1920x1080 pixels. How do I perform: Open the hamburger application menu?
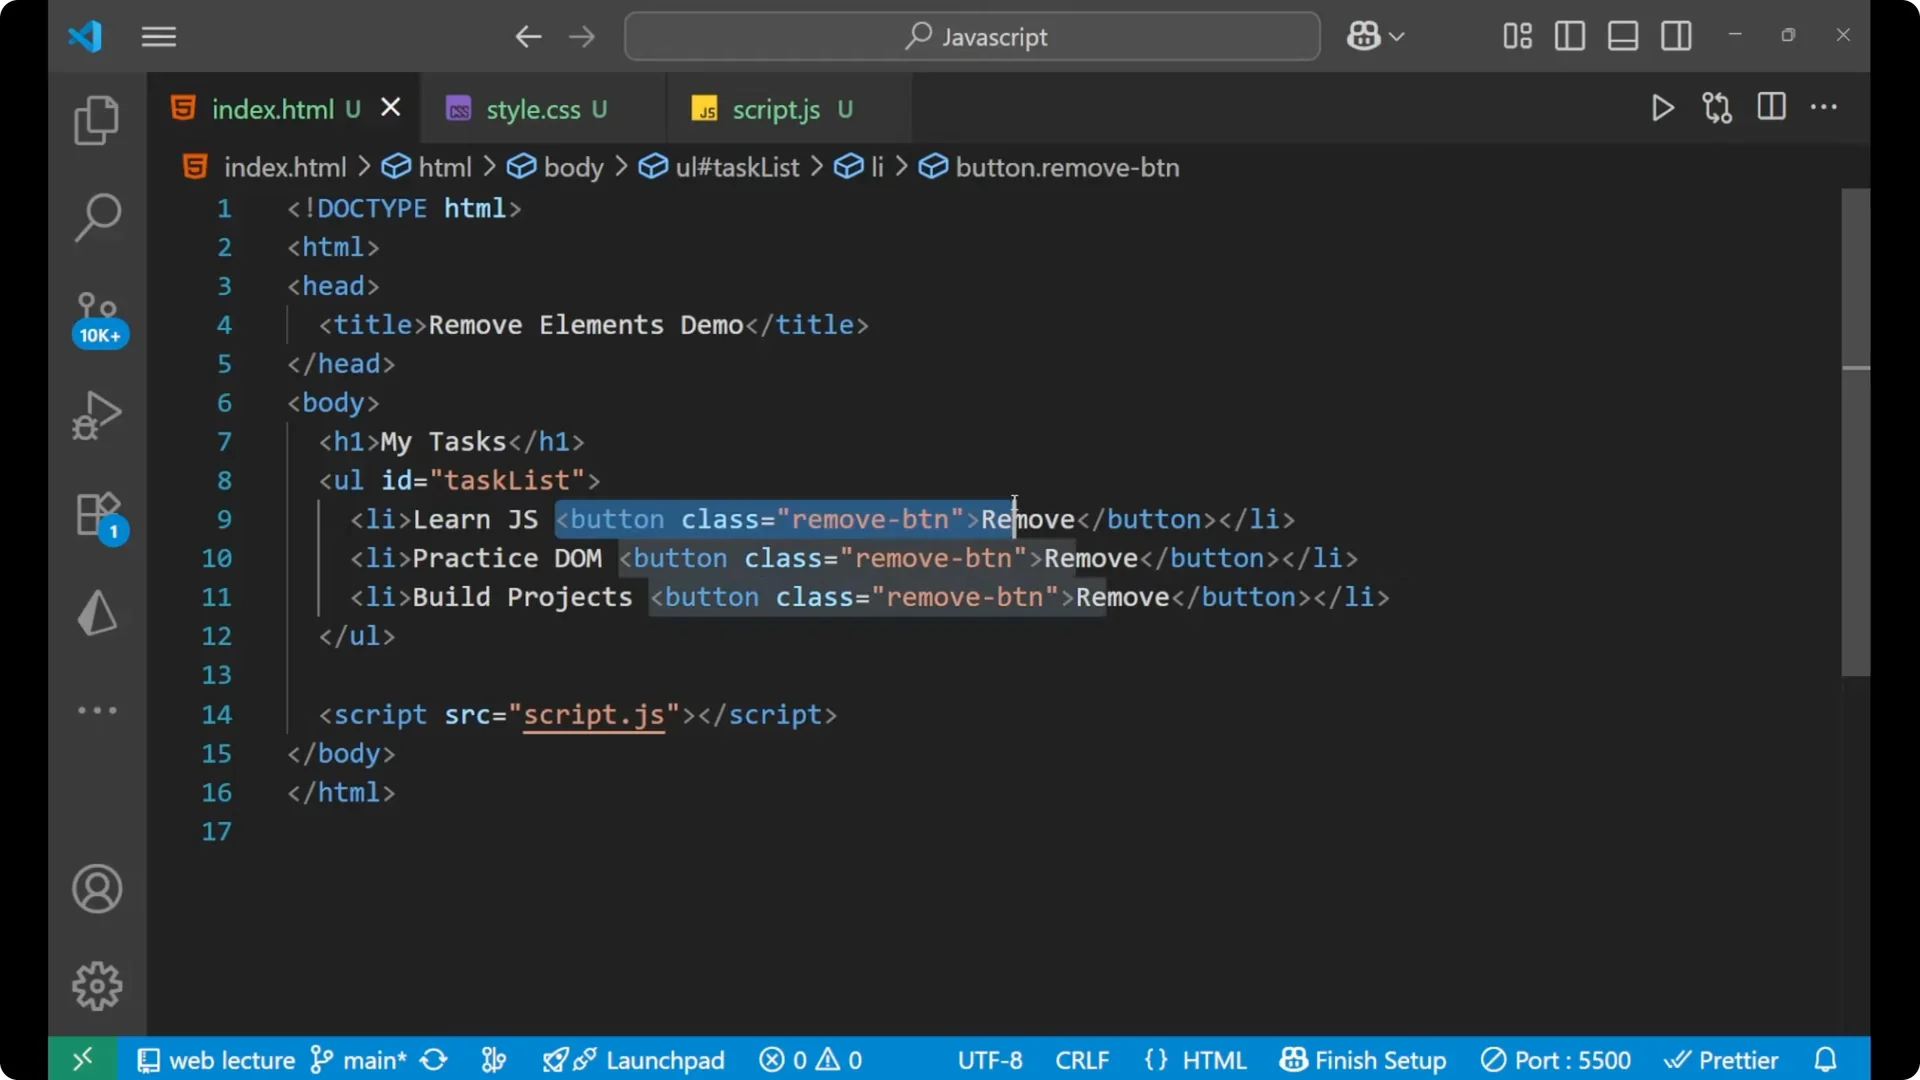tap(158, 36)
